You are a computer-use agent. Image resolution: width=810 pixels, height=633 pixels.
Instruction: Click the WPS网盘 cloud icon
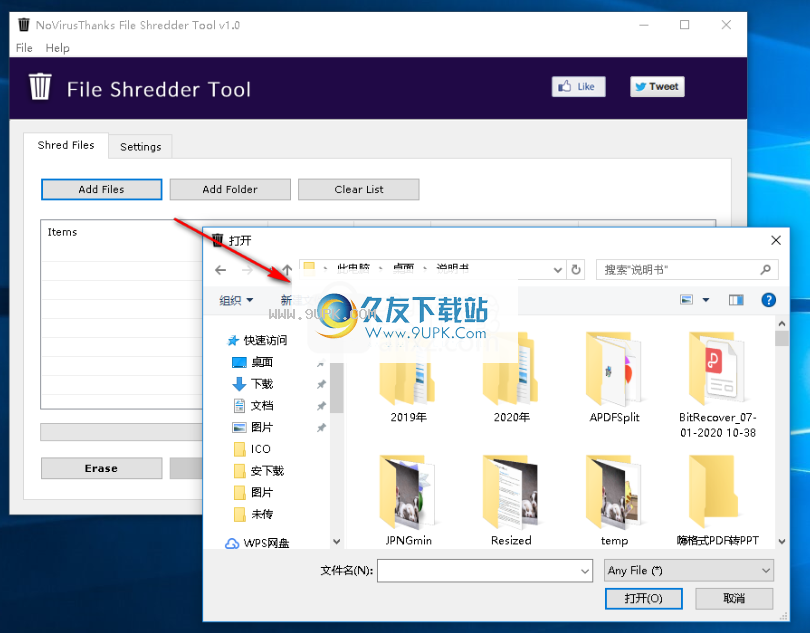point(232,544)
